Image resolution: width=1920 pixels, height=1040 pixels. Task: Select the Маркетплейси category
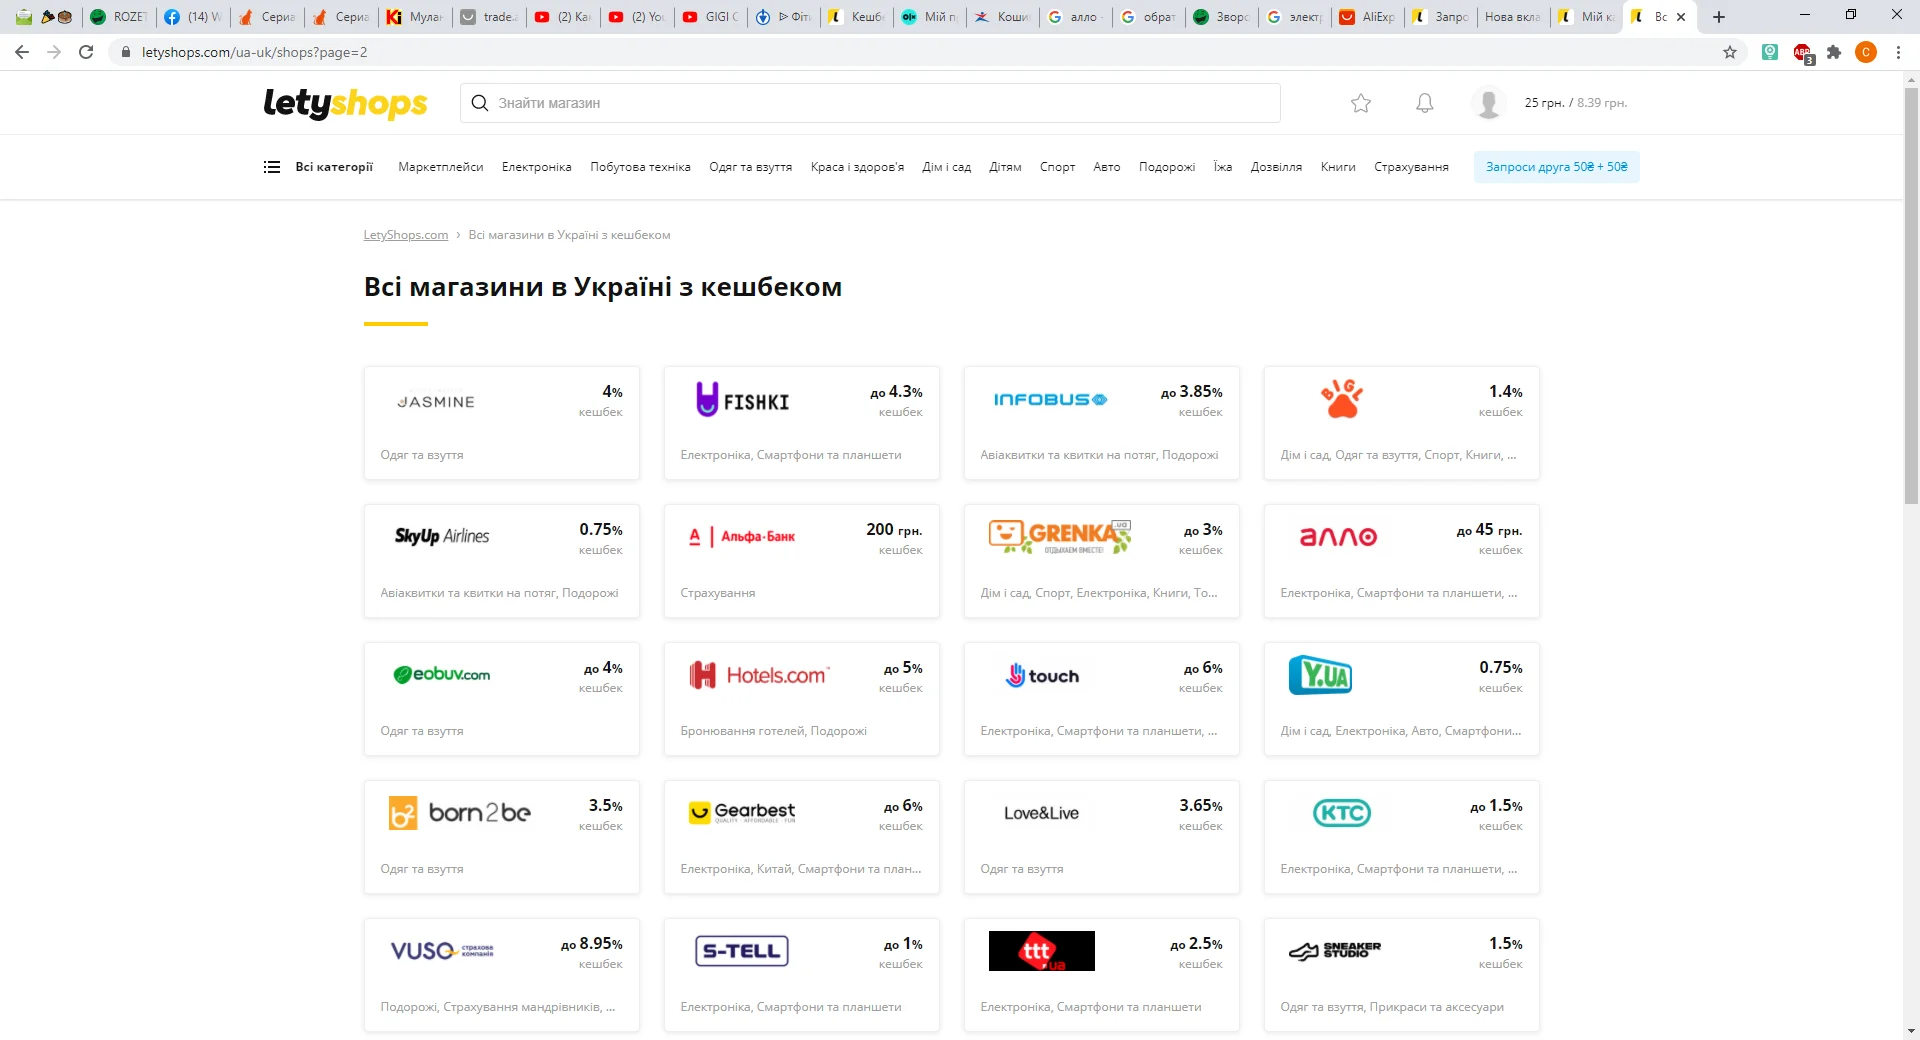tap(441, 167)
